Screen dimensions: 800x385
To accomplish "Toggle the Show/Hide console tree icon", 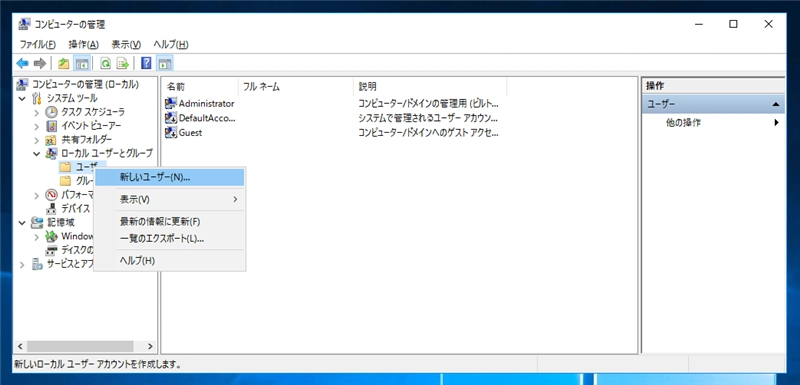I will click(82, 63).
